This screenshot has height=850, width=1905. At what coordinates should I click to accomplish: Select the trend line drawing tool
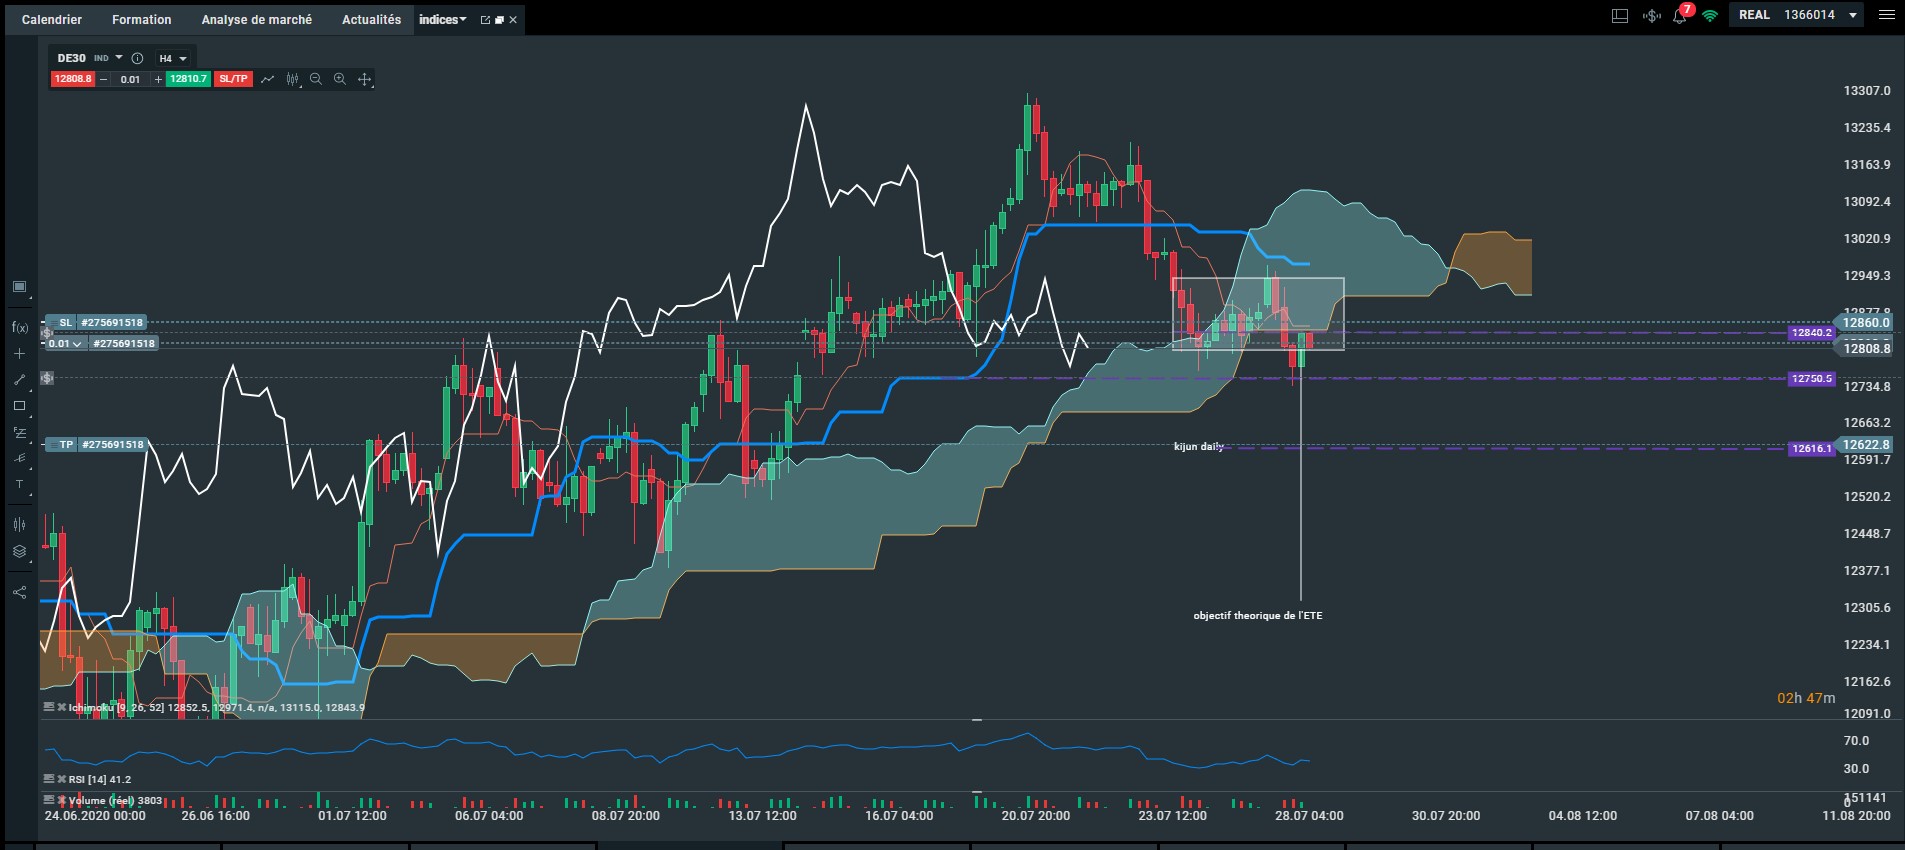(x=19, y=380)
